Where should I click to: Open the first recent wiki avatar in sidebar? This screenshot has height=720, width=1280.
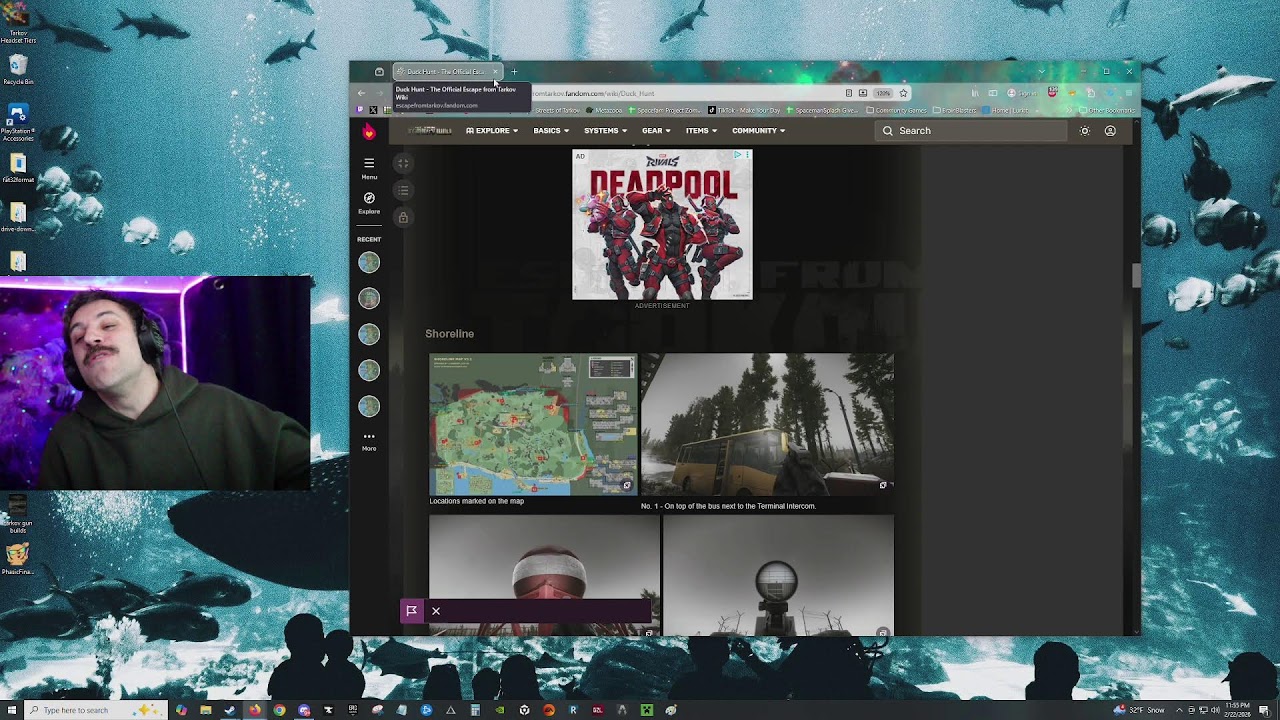tap(369, 262)
